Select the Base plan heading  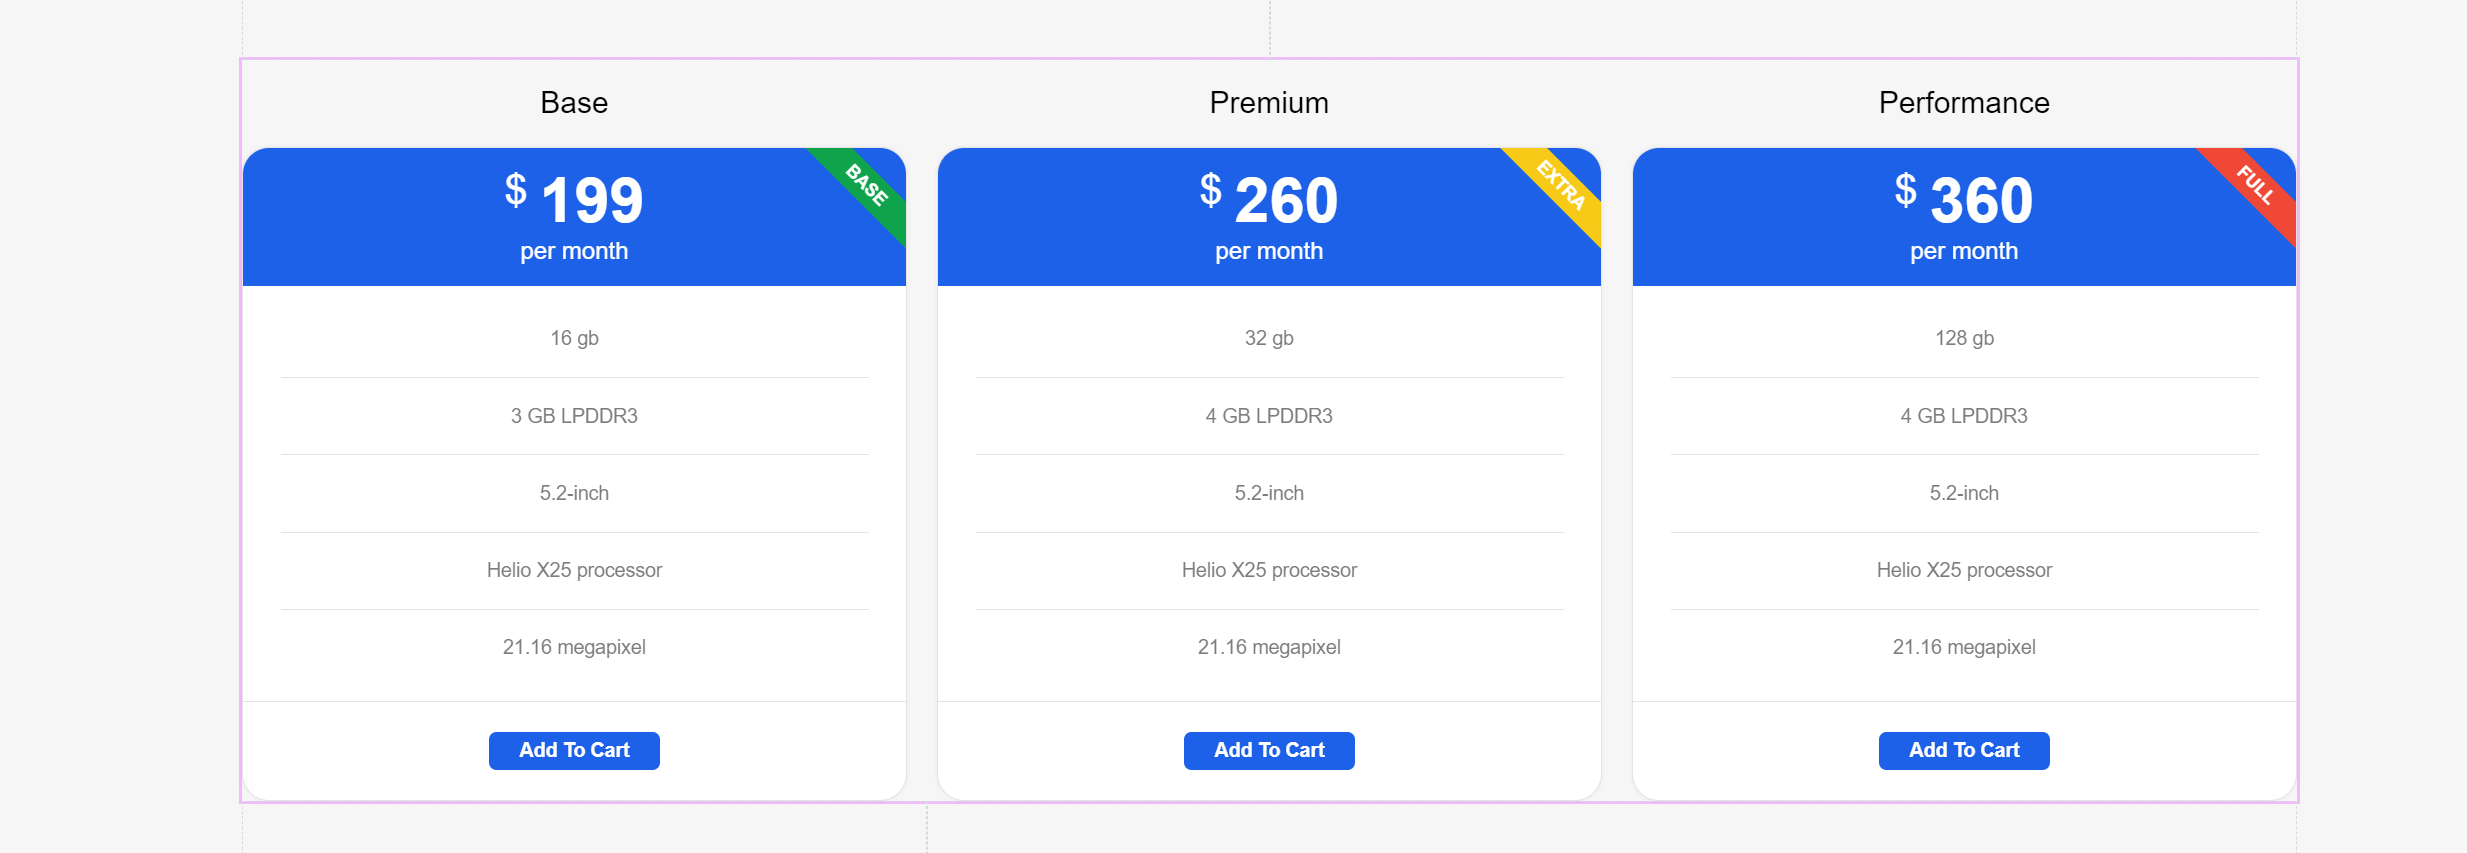click(574, 103)
